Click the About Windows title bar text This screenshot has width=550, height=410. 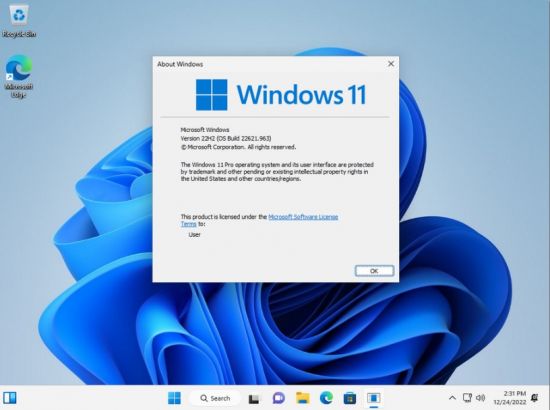coord(180,64)
